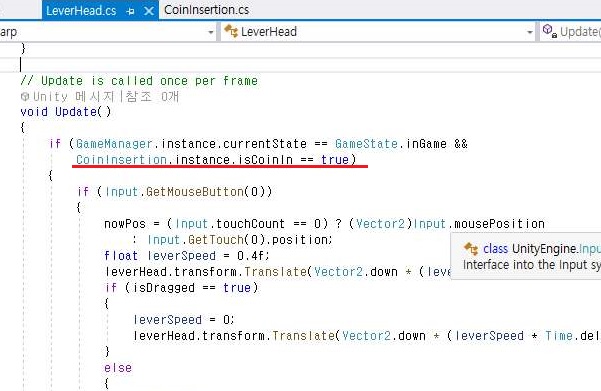
Task: Click 'CoinInsertion' in the underlined line
Action: 121,159
